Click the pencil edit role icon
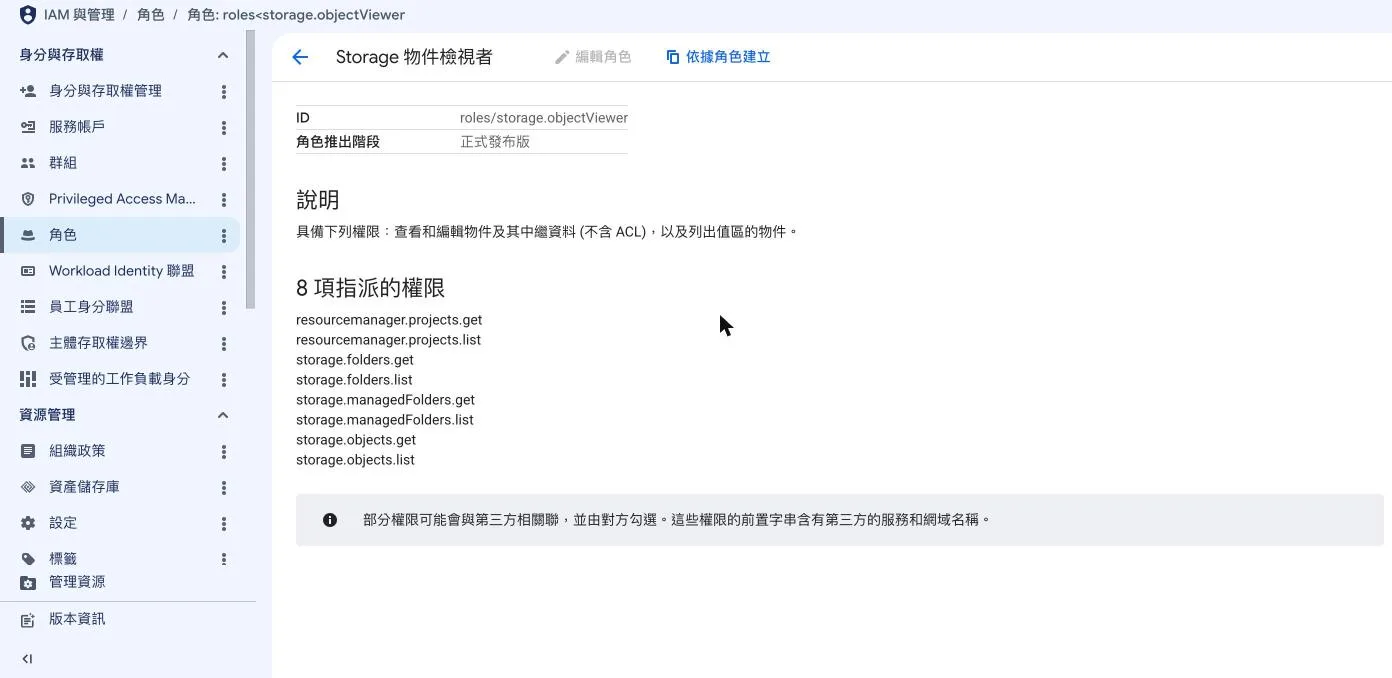 (562, 57)
